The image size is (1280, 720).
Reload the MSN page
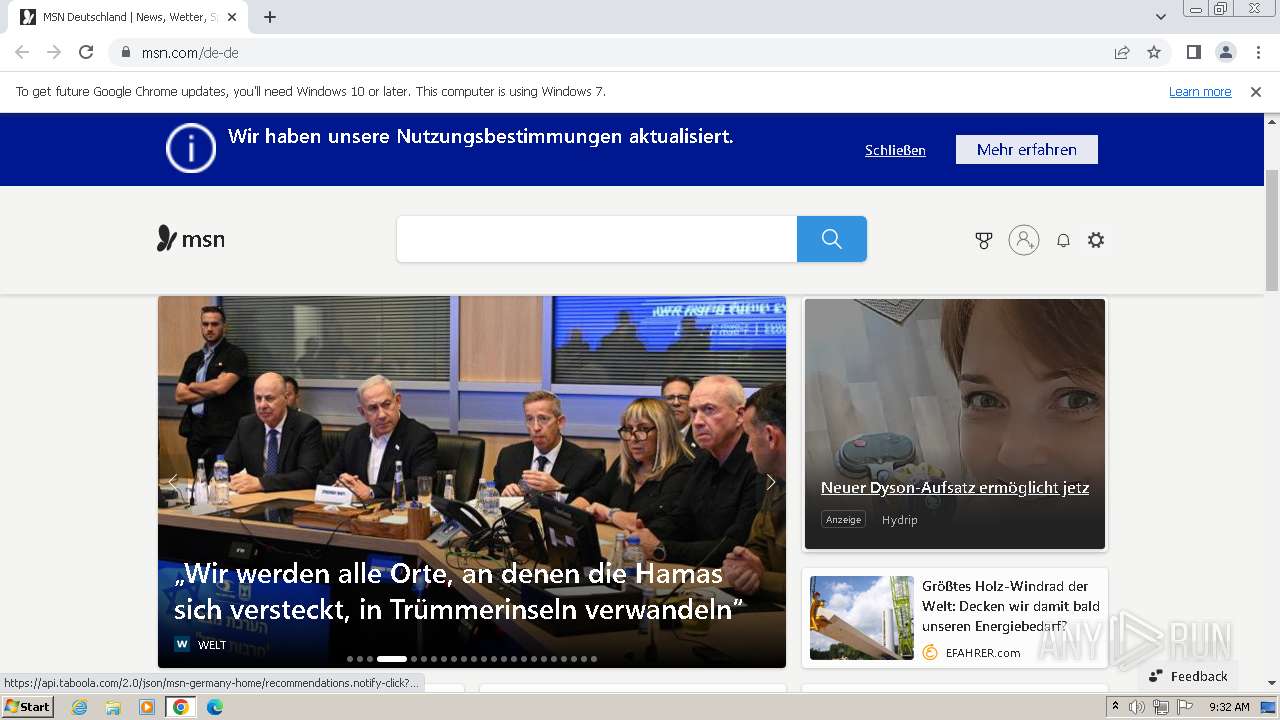click(86, 52)
